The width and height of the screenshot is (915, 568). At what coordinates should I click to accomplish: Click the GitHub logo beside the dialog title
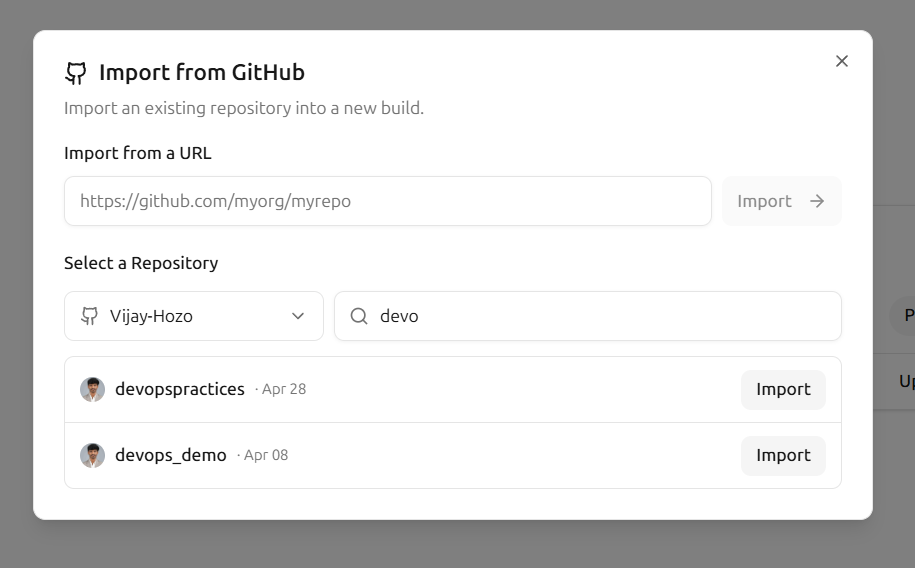coord(76,73)
